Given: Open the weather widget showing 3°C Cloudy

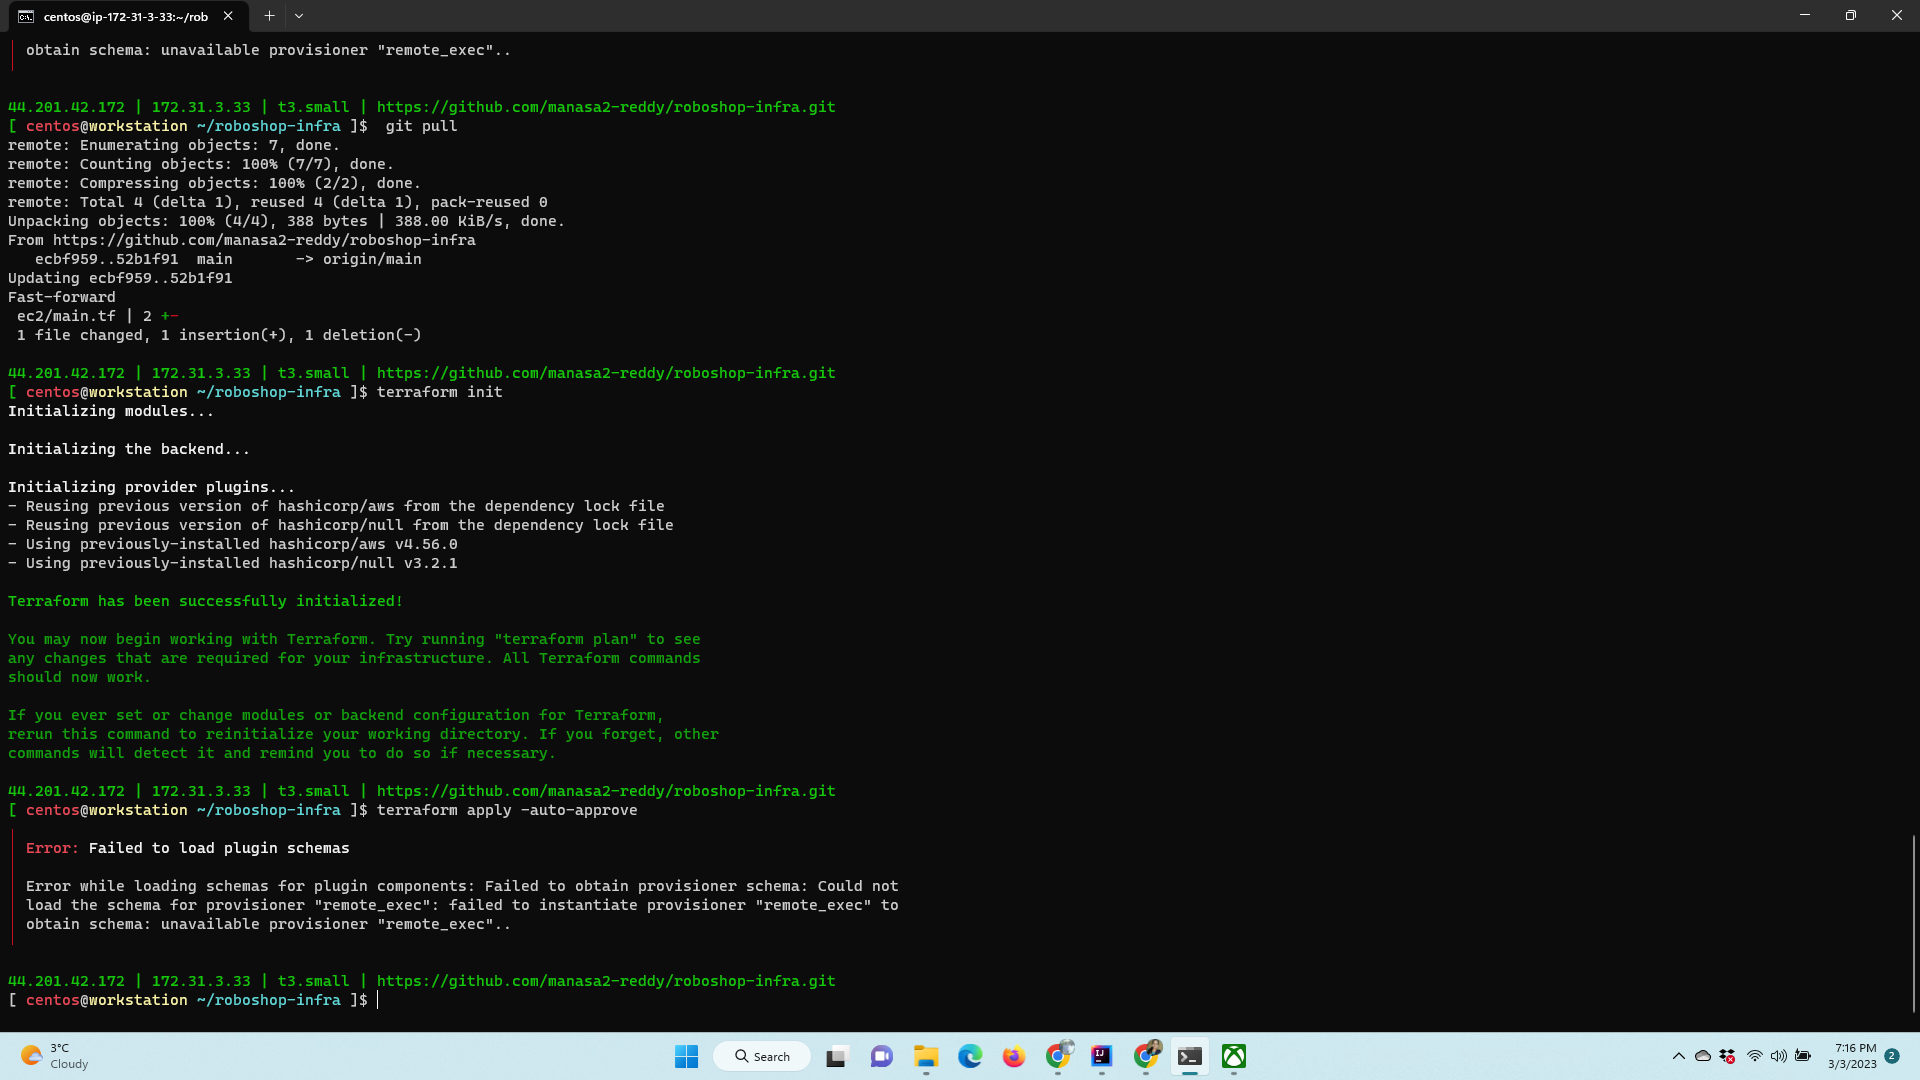Looking at the screenshot, I should click(x=55, y=1056).
